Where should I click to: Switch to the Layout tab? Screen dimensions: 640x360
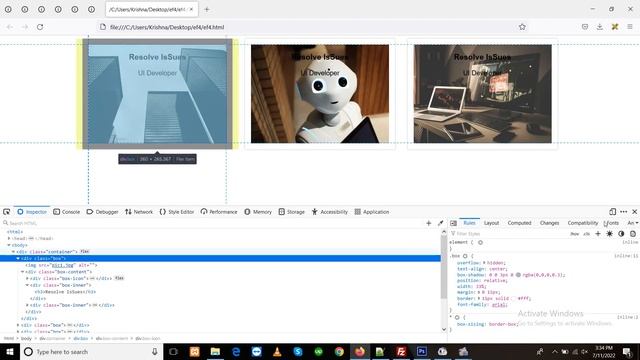click(x=491, y=223)
